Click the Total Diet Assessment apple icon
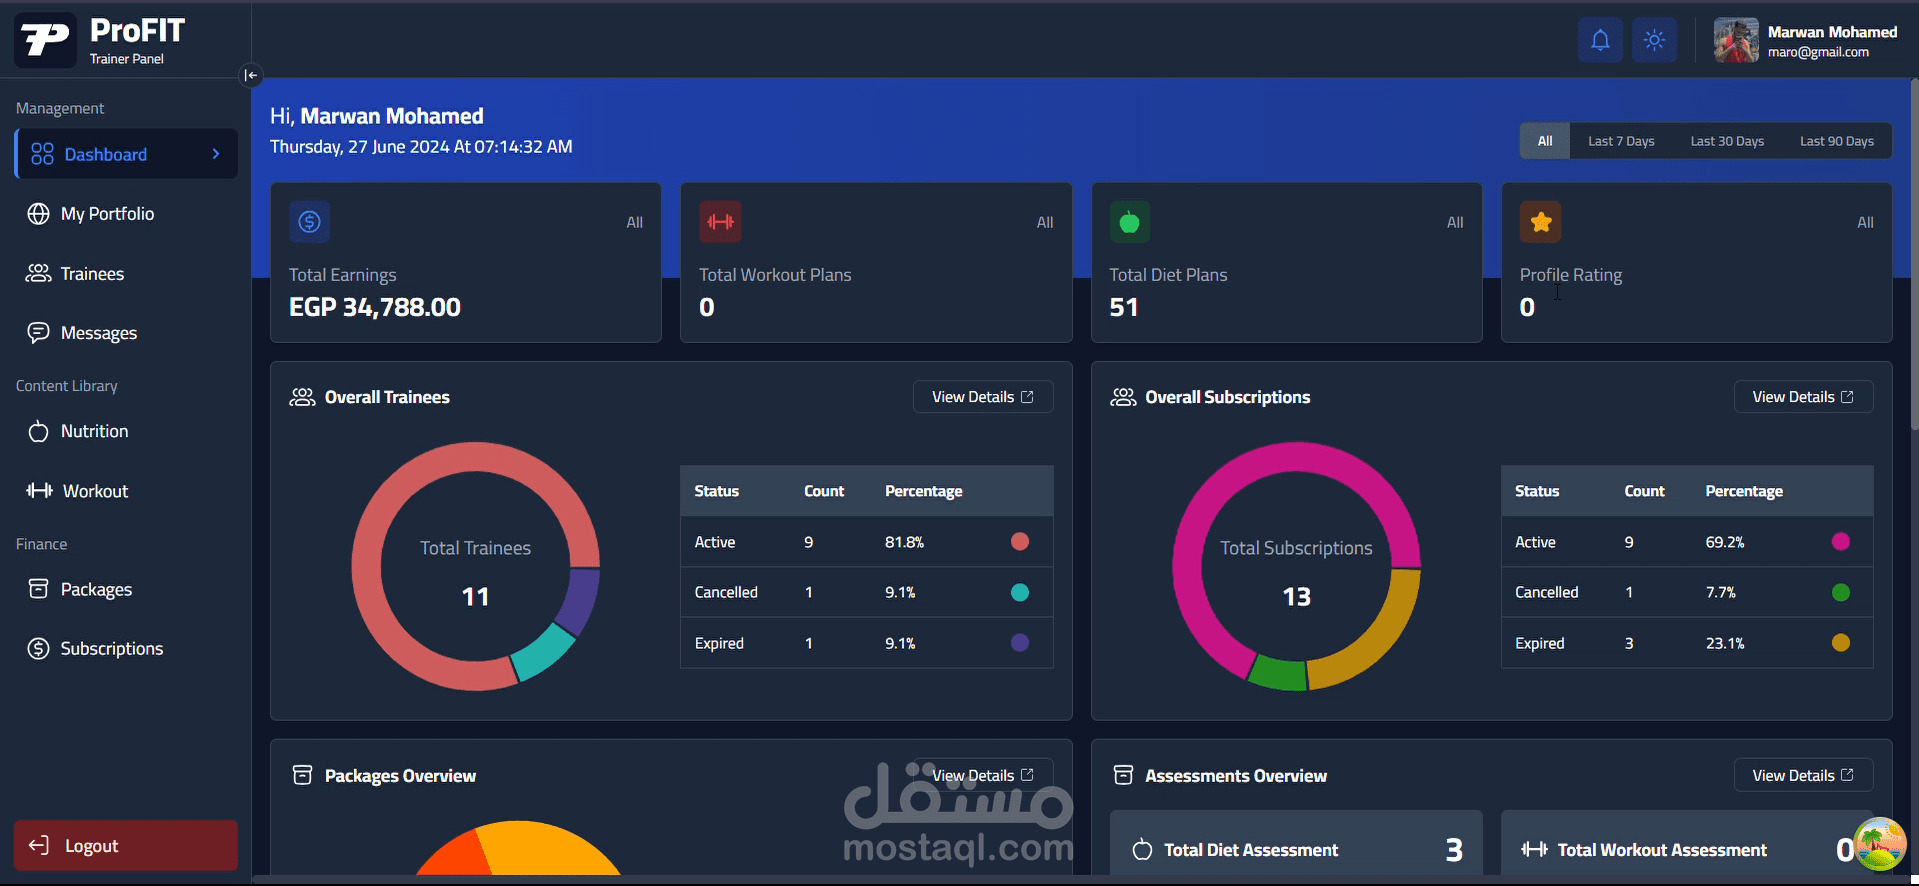Screen dimensions: 1919x886 pos(1142,849)
